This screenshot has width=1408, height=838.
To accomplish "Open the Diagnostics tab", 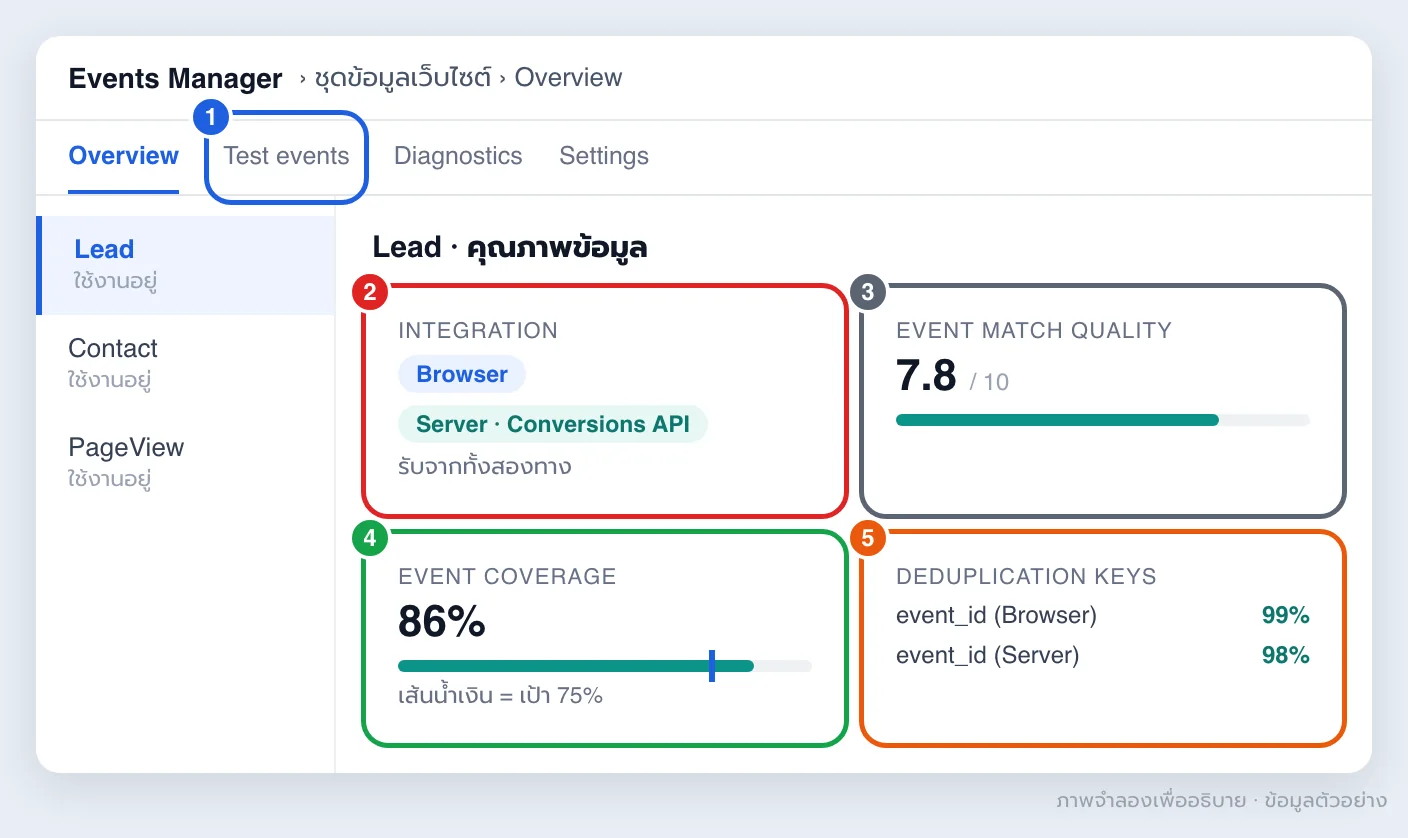I will pos(458,156).
